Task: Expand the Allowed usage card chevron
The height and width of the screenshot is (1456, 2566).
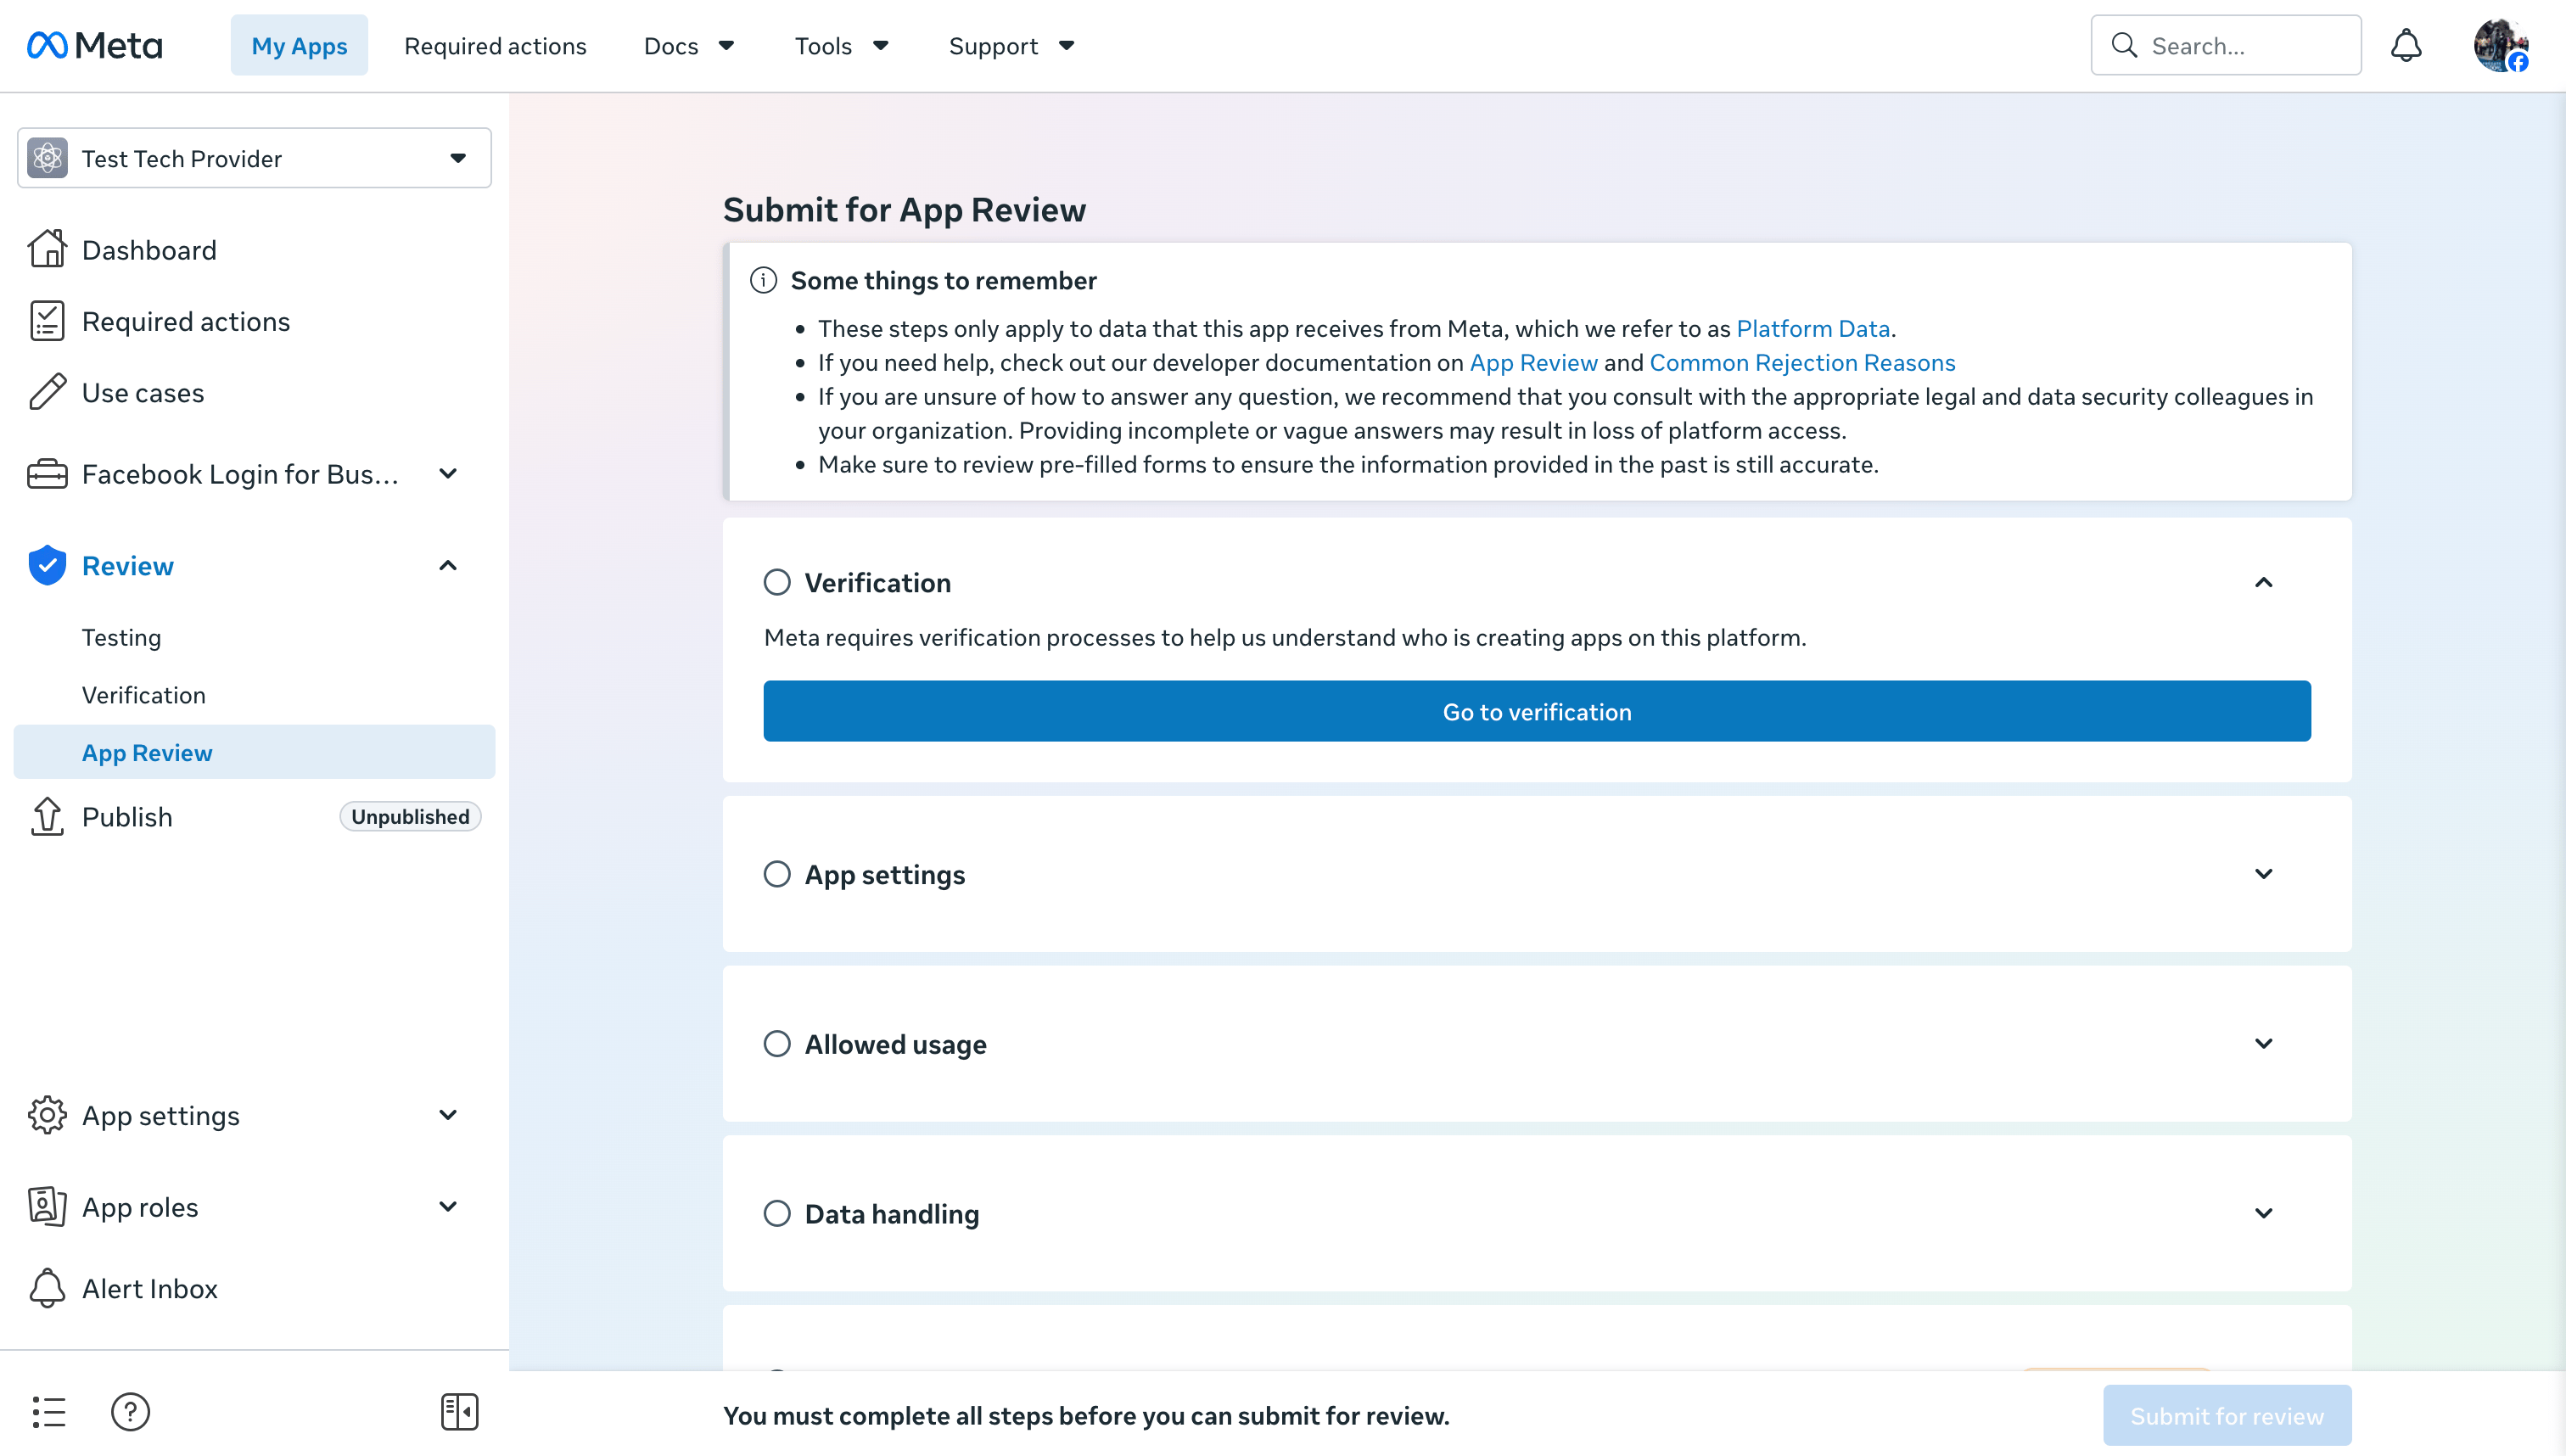Action: point(2264,1044)
